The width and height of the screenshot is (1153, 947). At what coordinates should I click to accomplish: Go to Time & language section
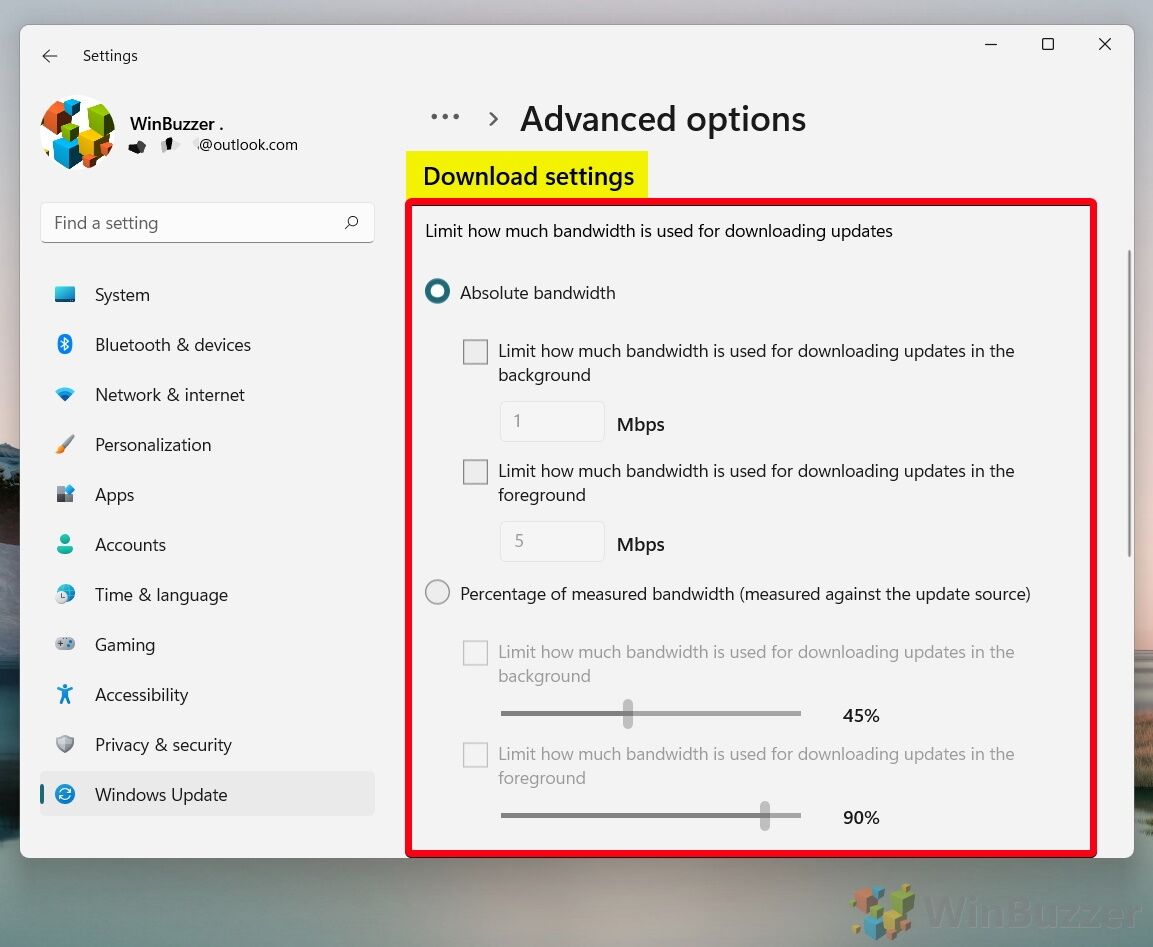pos(161,595)
